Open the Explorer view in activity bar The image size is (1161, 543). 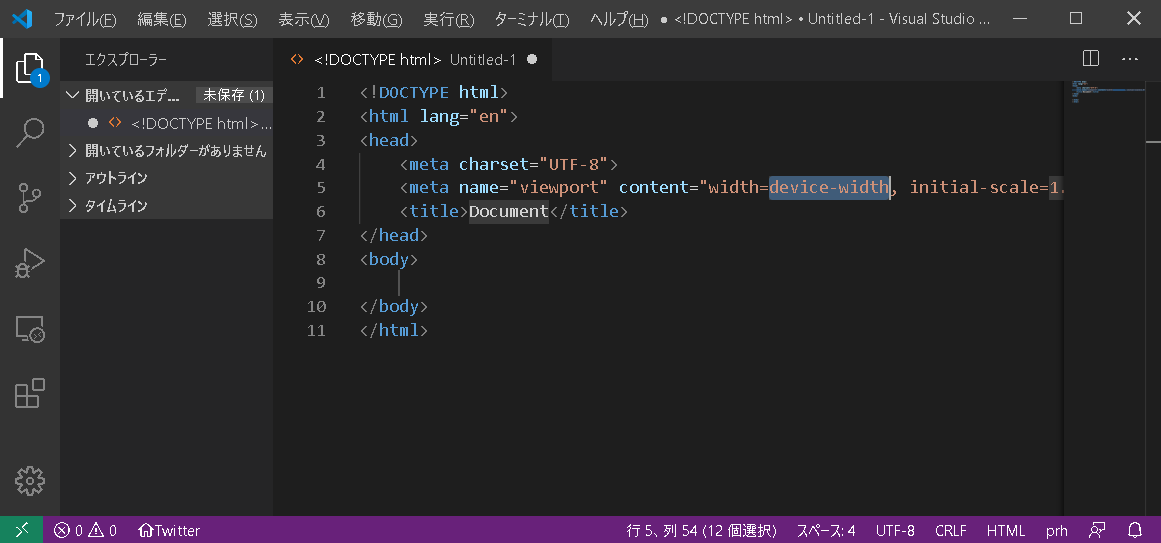30,68
